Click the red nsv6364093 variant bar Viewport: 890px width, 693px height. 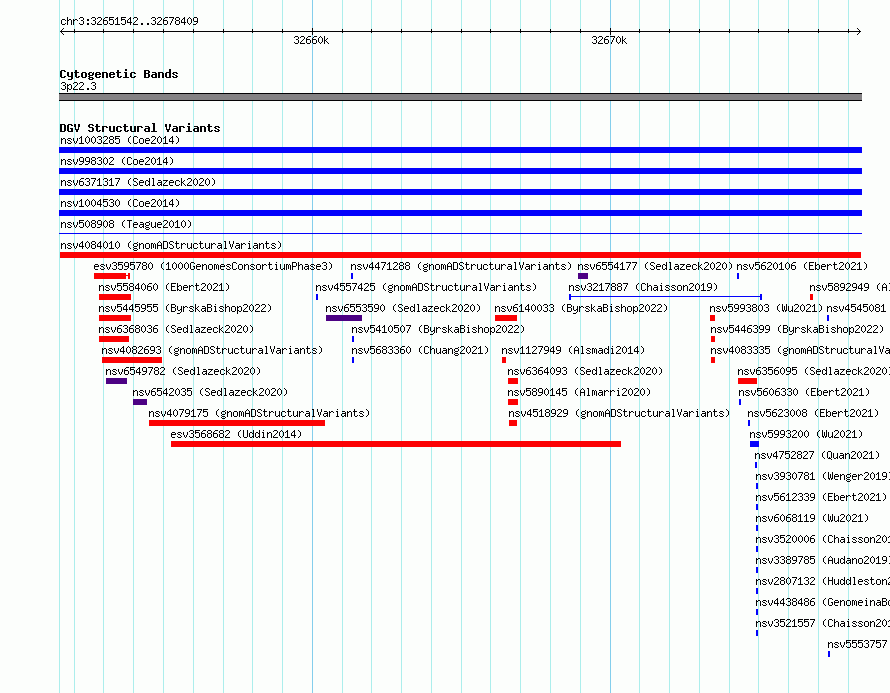[x=513, y=381]
